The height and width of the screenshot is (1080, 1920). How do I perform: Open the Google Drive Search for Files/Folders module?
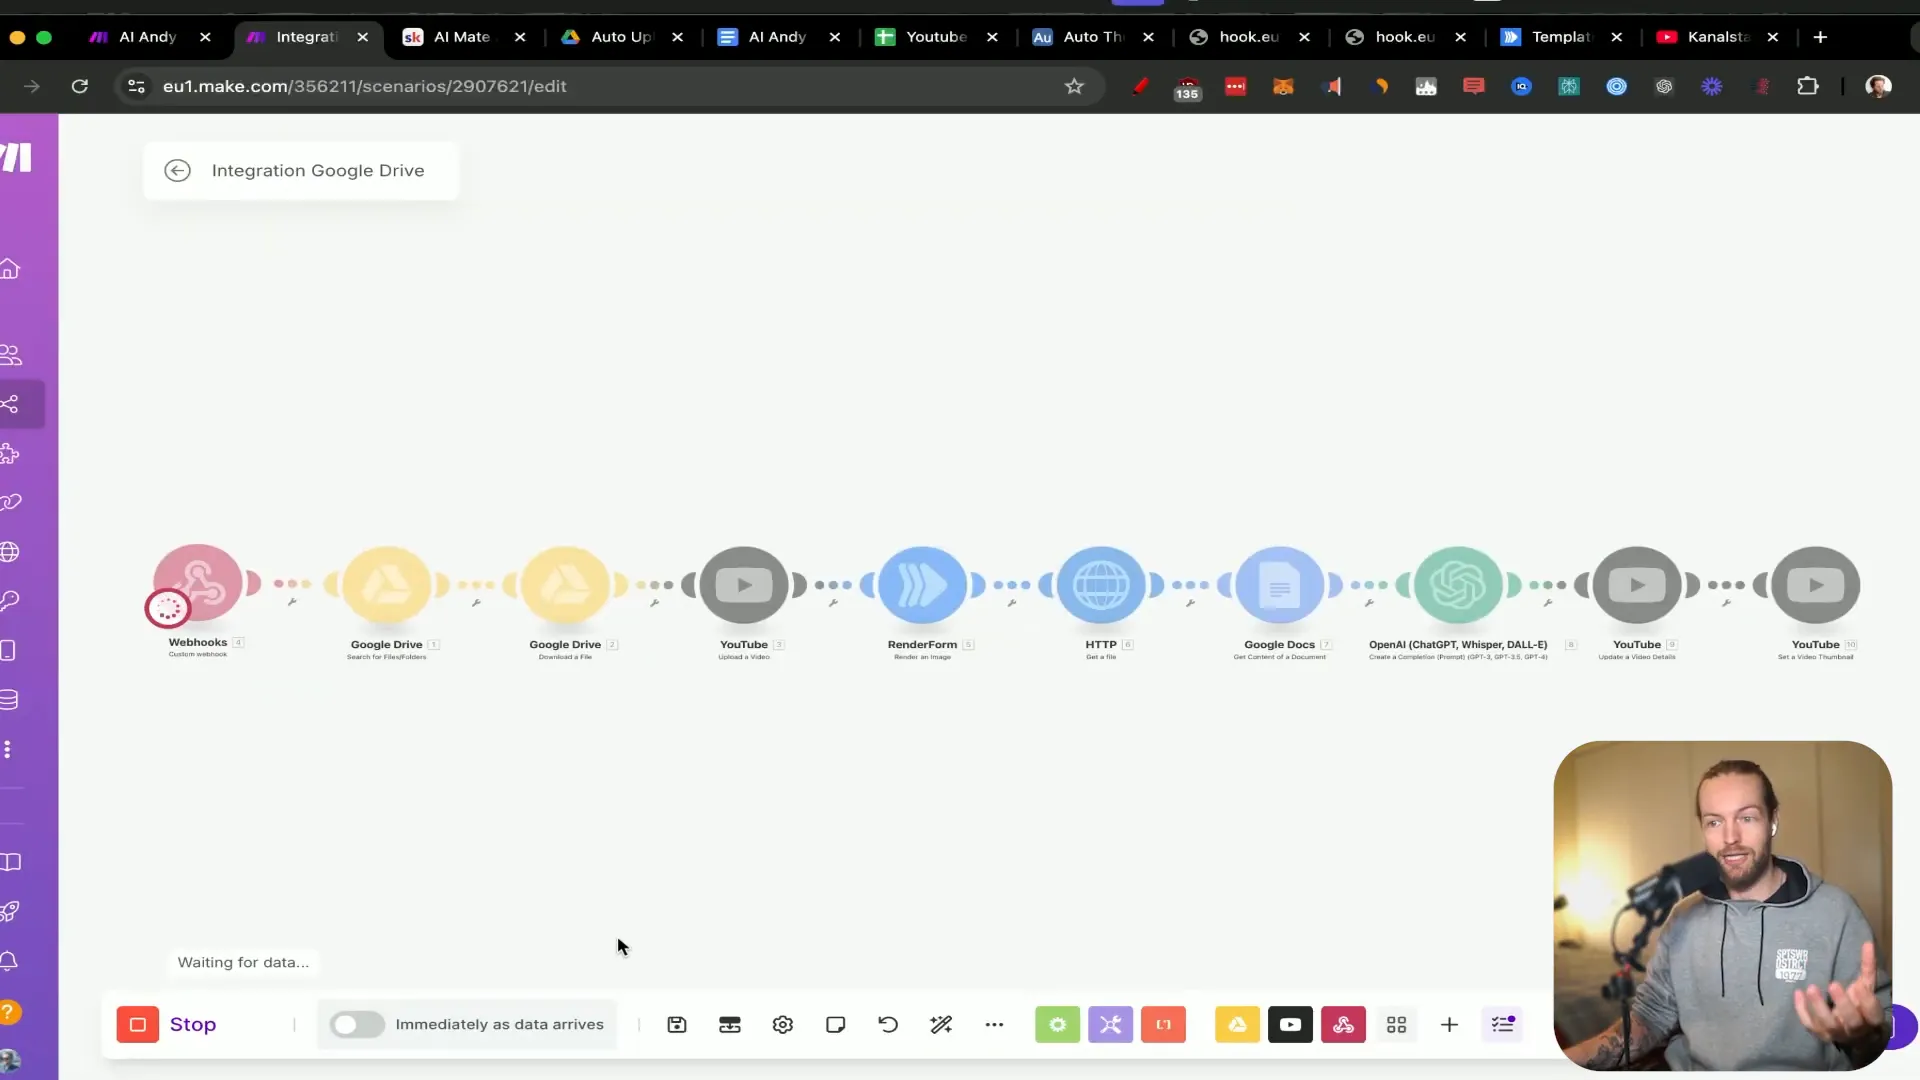click(x=387, y=585)
